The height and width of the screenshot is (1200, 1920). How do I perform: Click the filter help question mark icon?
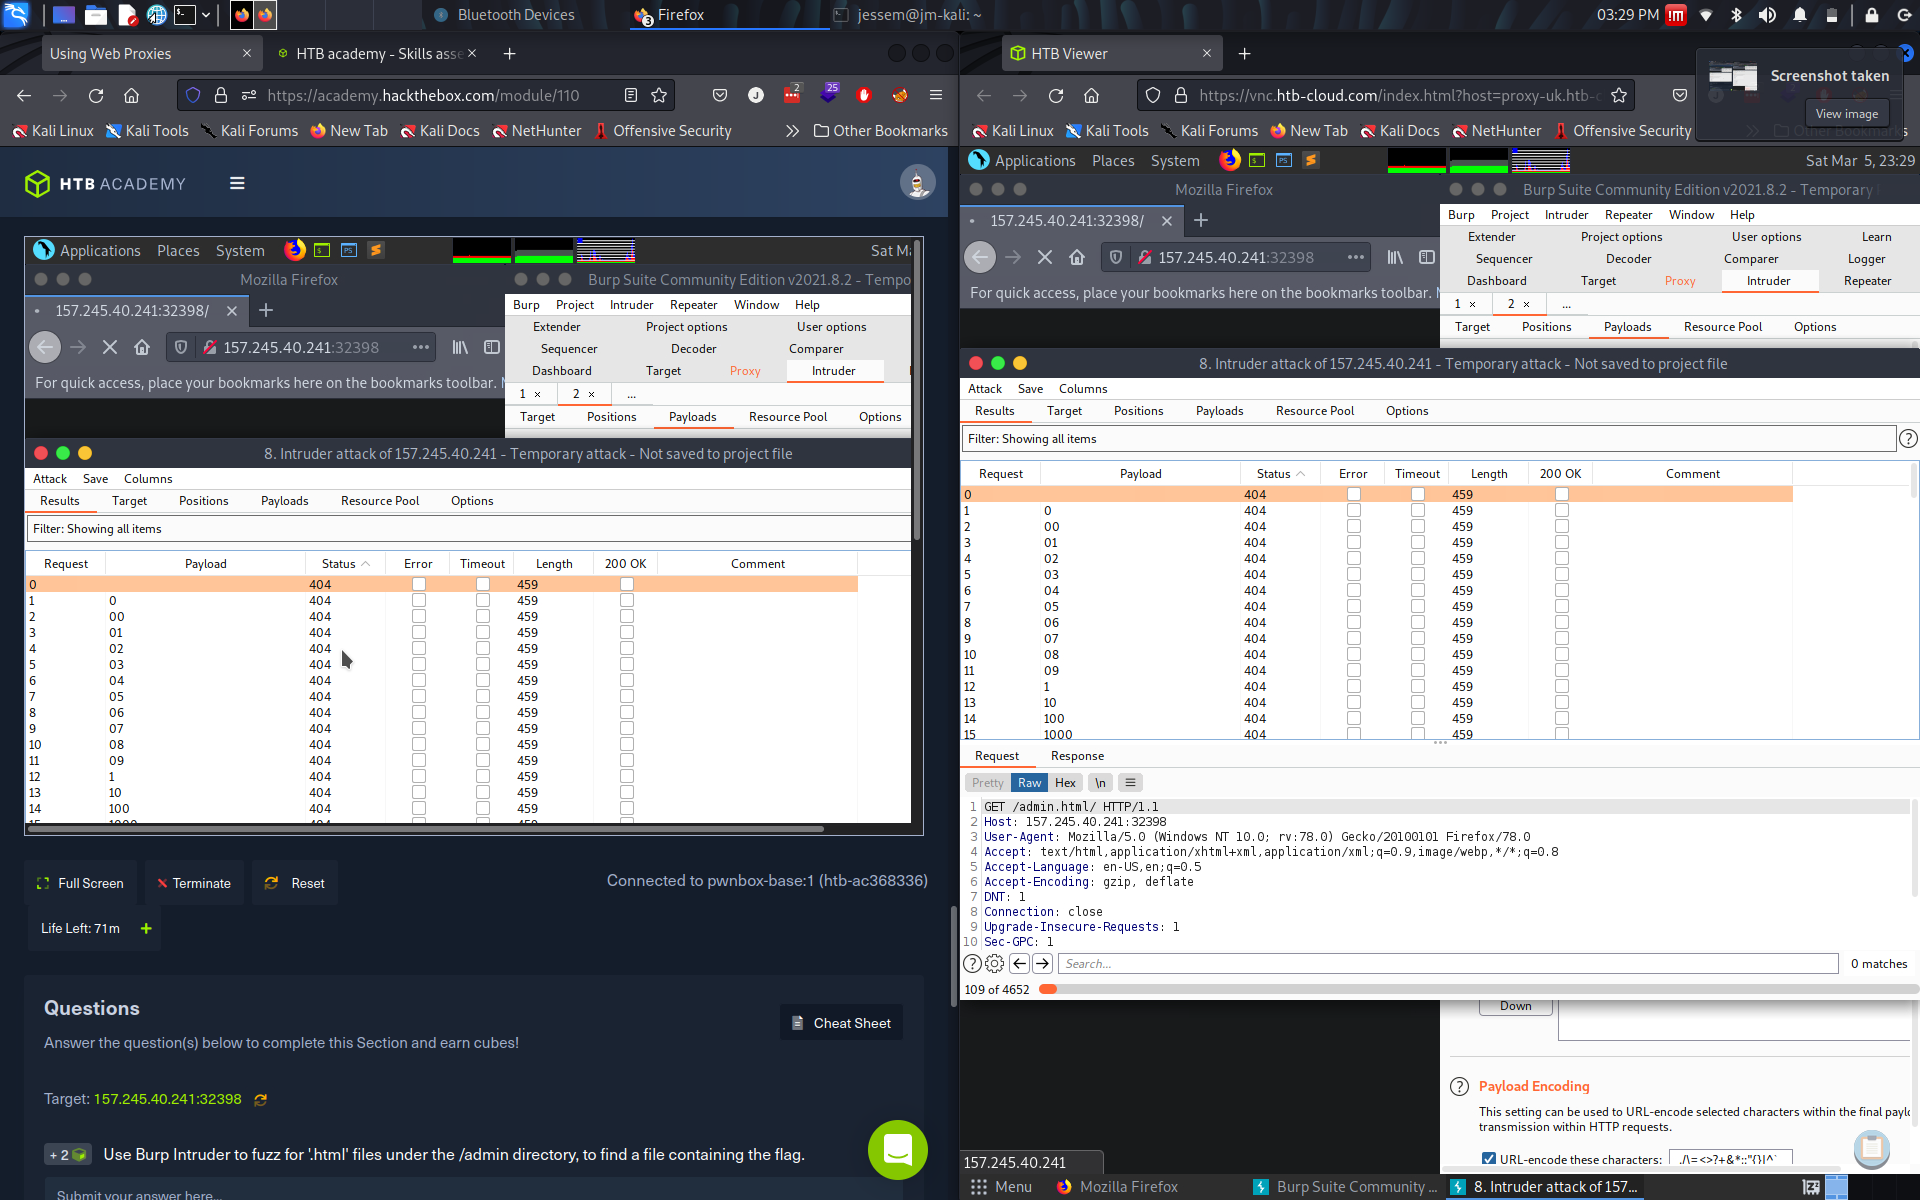(1907, 438)
